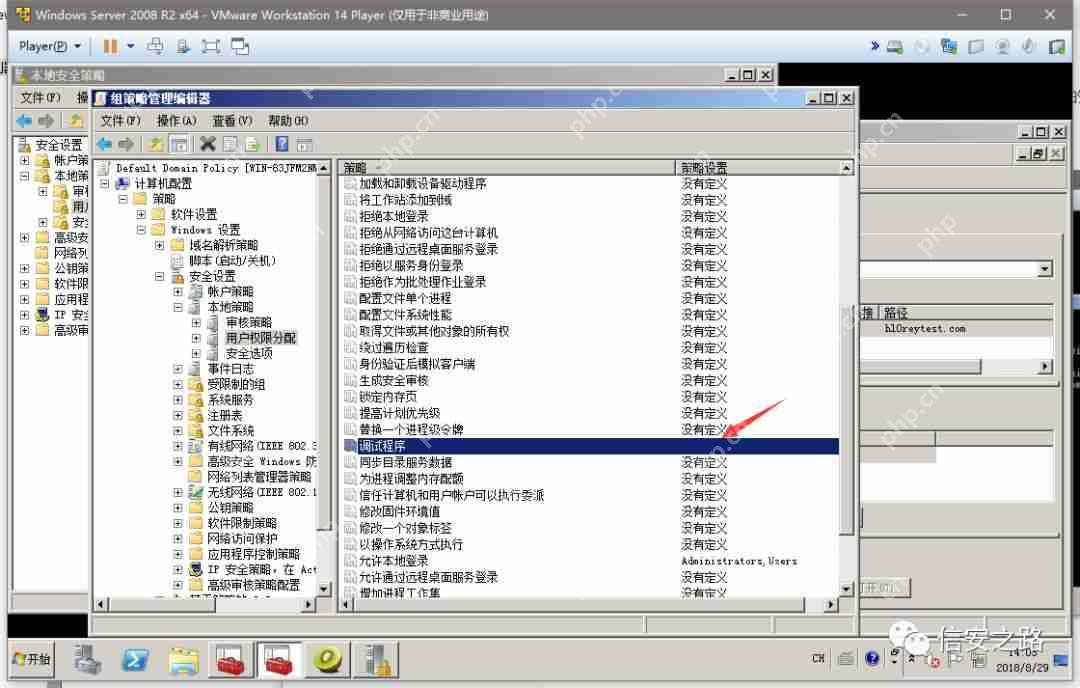Toggle console tree show/hide toolbar icon
Image resolution: width=1080 pixels, height=688 pixels.
179,144
